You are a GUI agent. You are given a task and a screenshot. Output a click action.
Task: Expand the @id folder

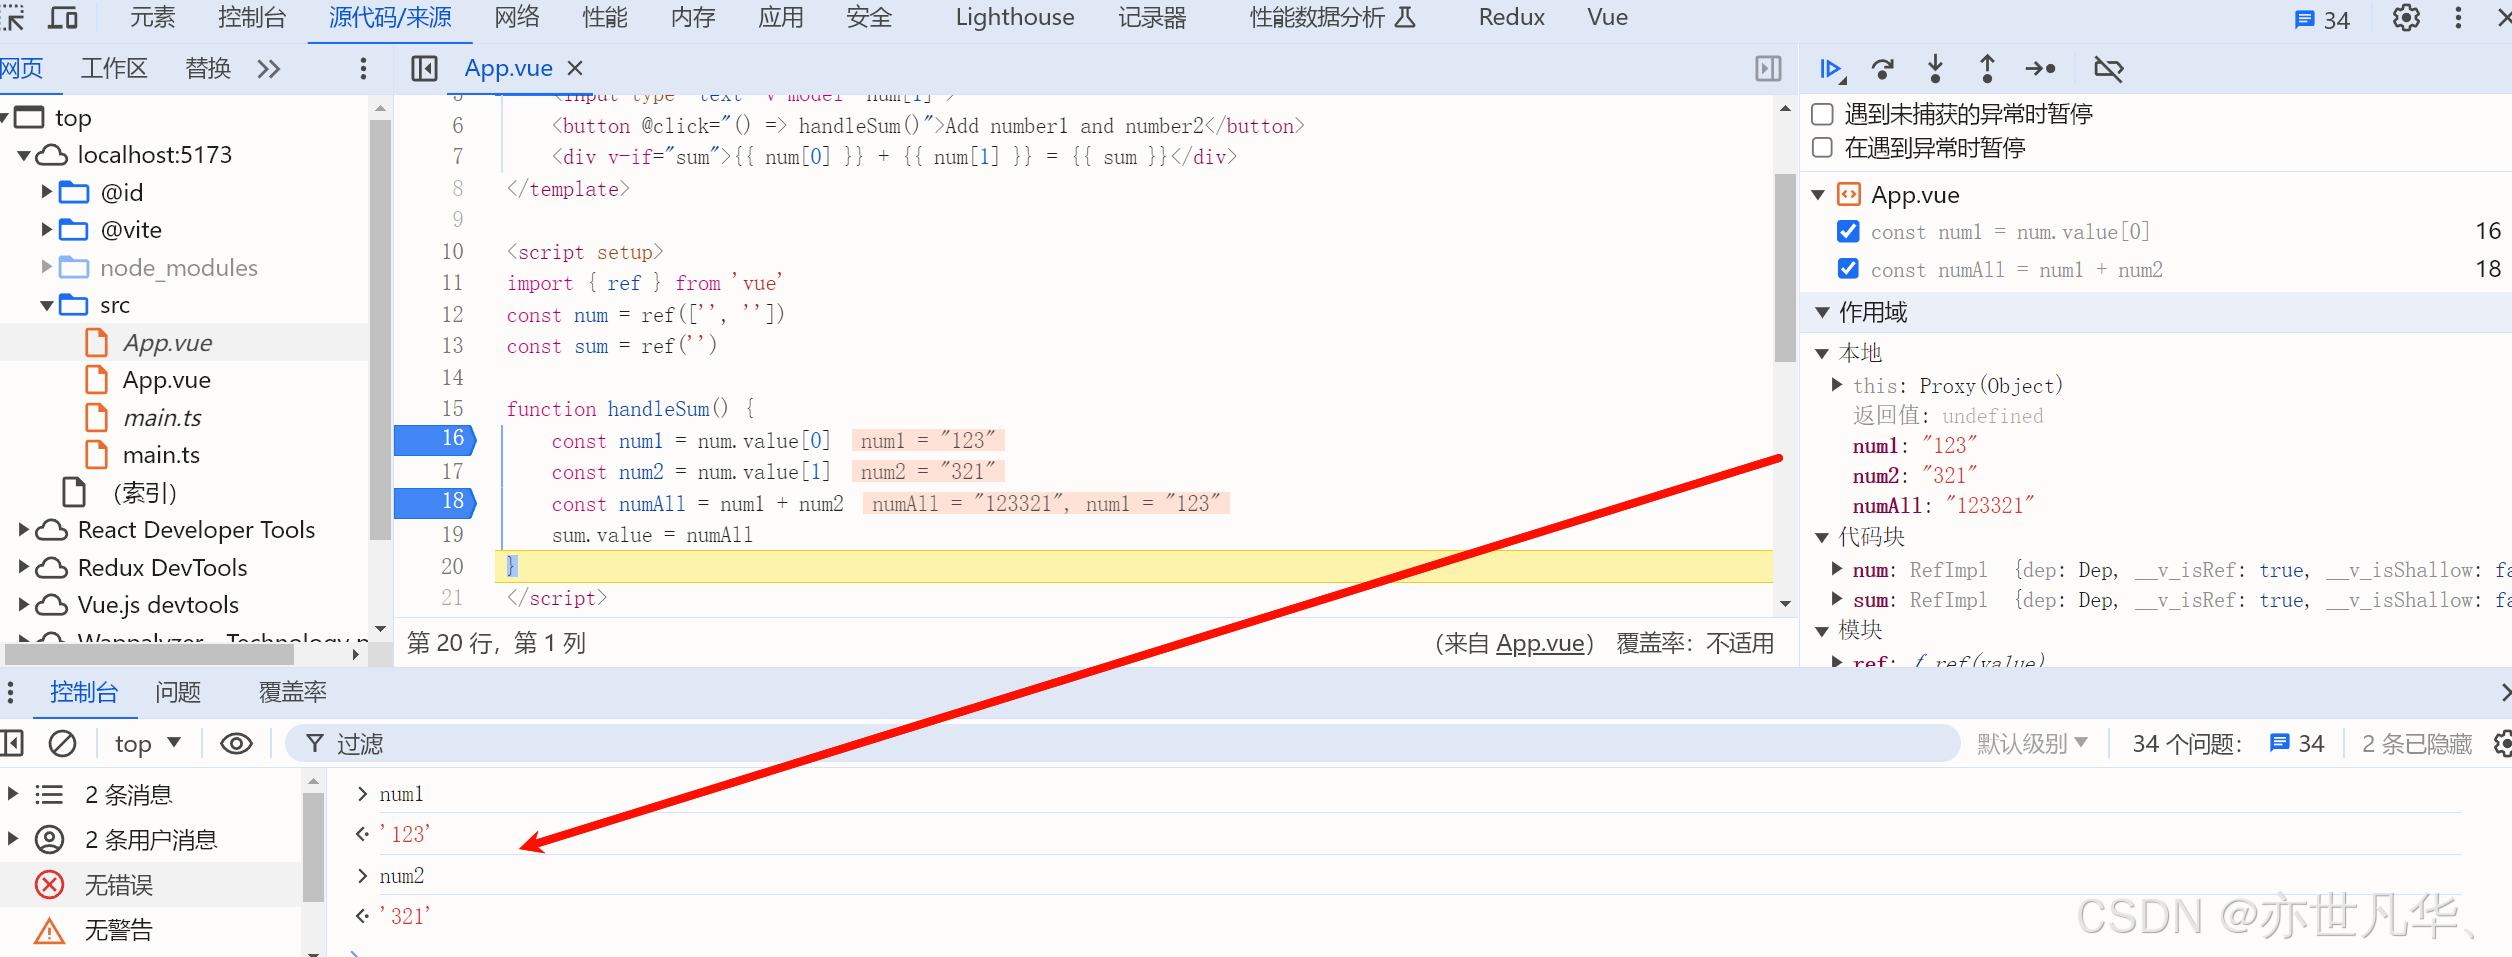(46, 192)
